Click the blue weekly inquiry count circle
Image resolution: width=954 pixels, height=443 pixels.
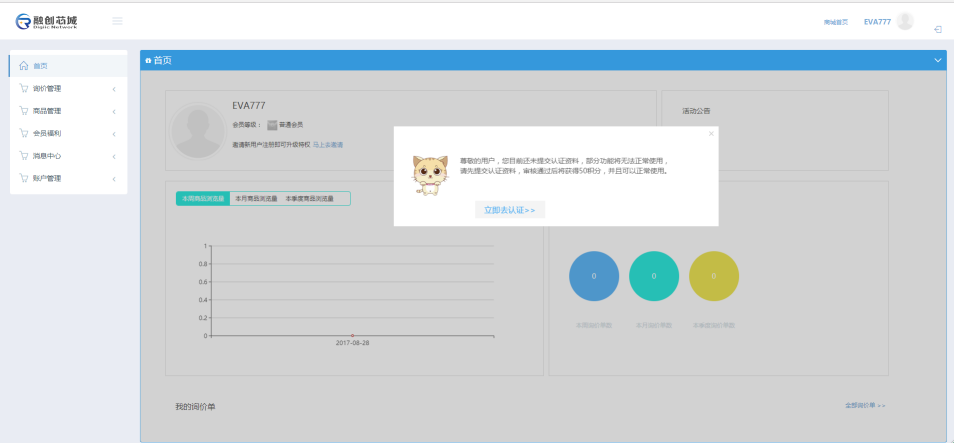pos(594,276)
